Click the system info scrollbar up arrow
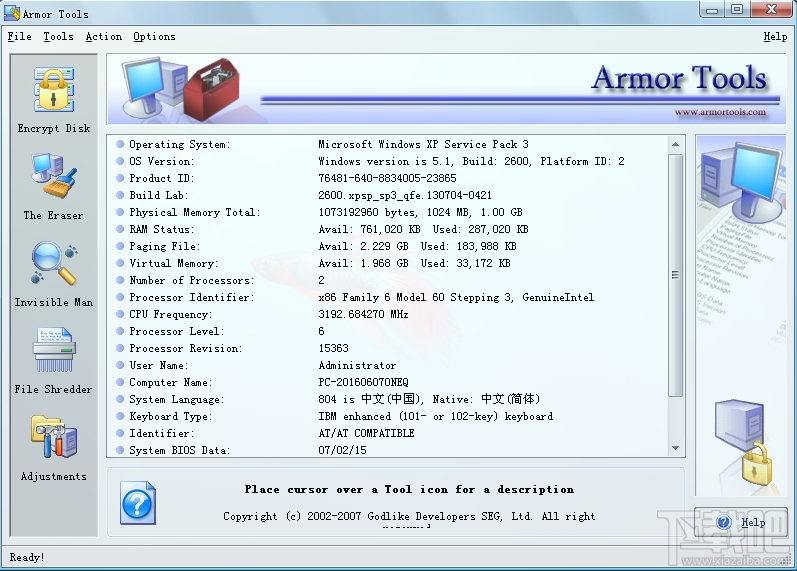 pyautogui.click(x=675, y=144)
